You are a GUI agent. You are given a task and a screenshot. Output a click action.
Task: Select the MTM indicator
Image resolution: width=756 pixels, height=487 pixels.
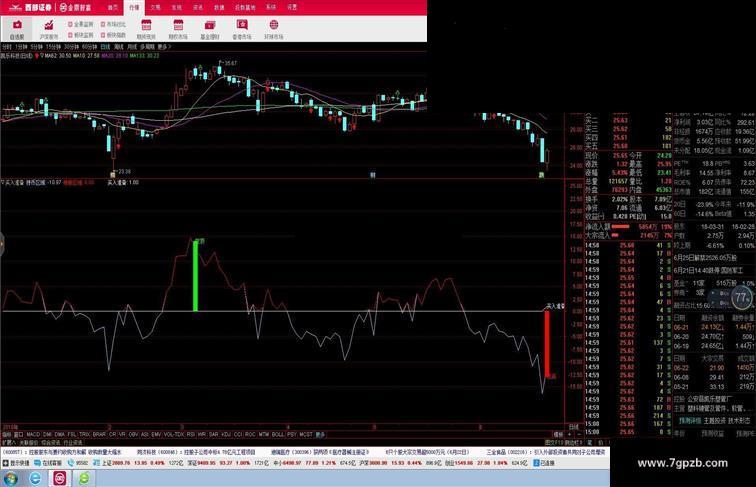tap(264, 434)
